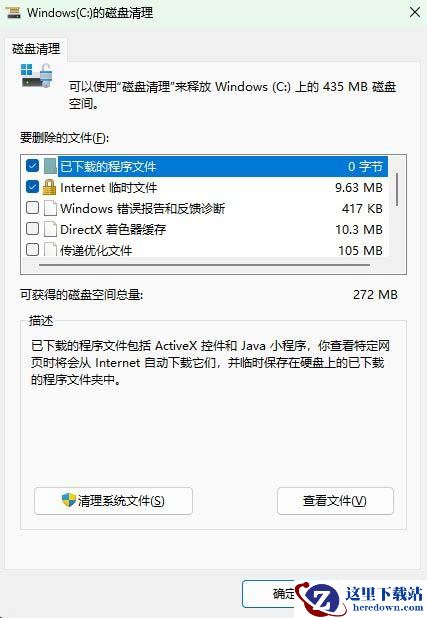Confirm with the 确定 button

(x=272, y=594)
